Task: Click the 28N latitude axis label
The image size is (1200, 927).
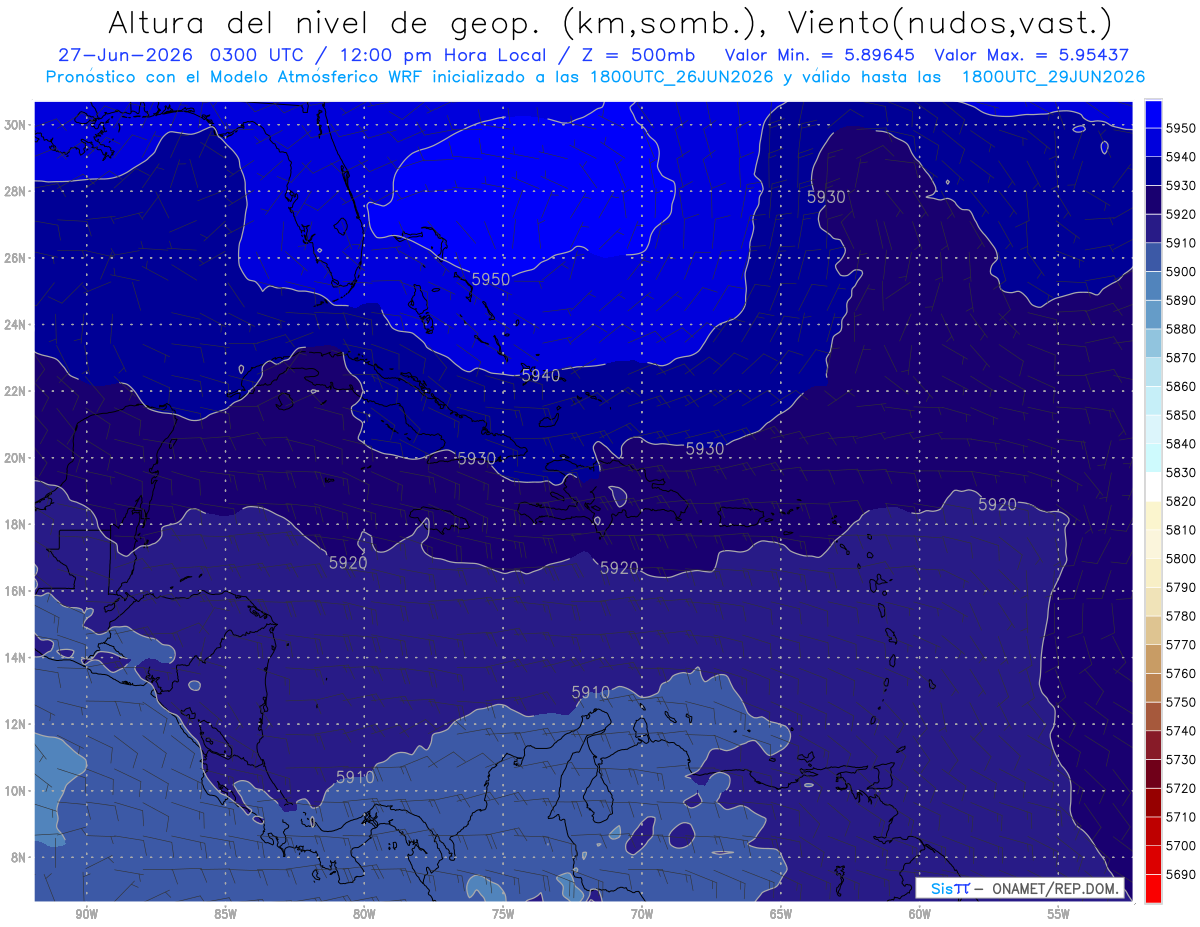Action: point(15,191)
